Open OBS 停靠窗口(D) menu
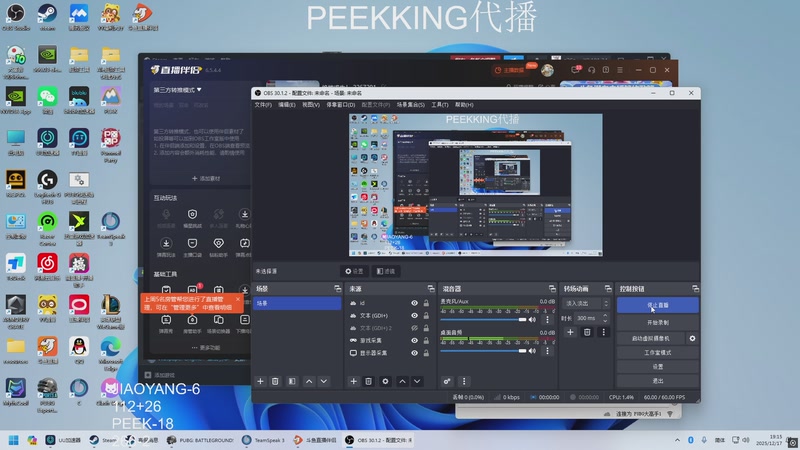Screen dimensions: 800x450 click(340, 105)
